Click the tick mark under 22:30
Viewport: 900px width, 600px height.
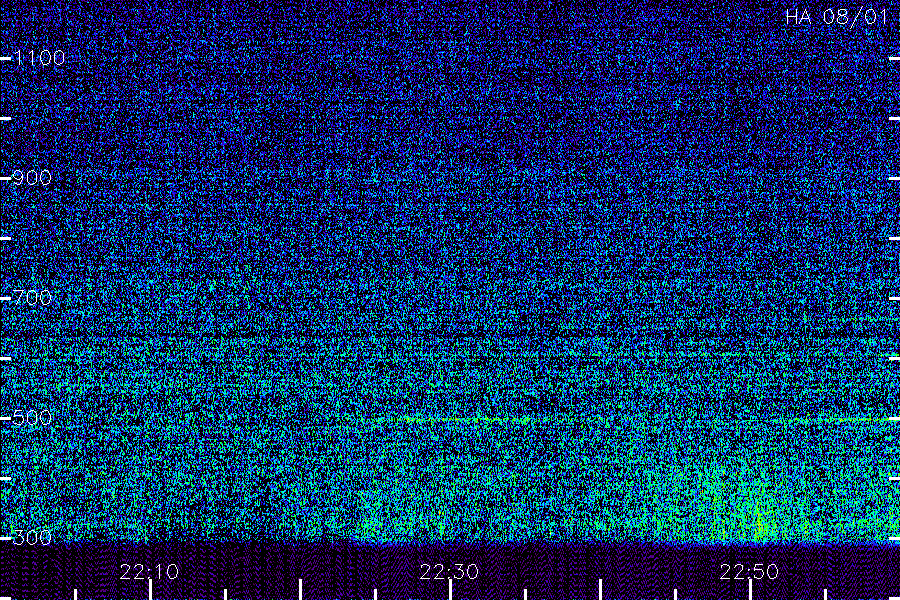click(451, 590)
